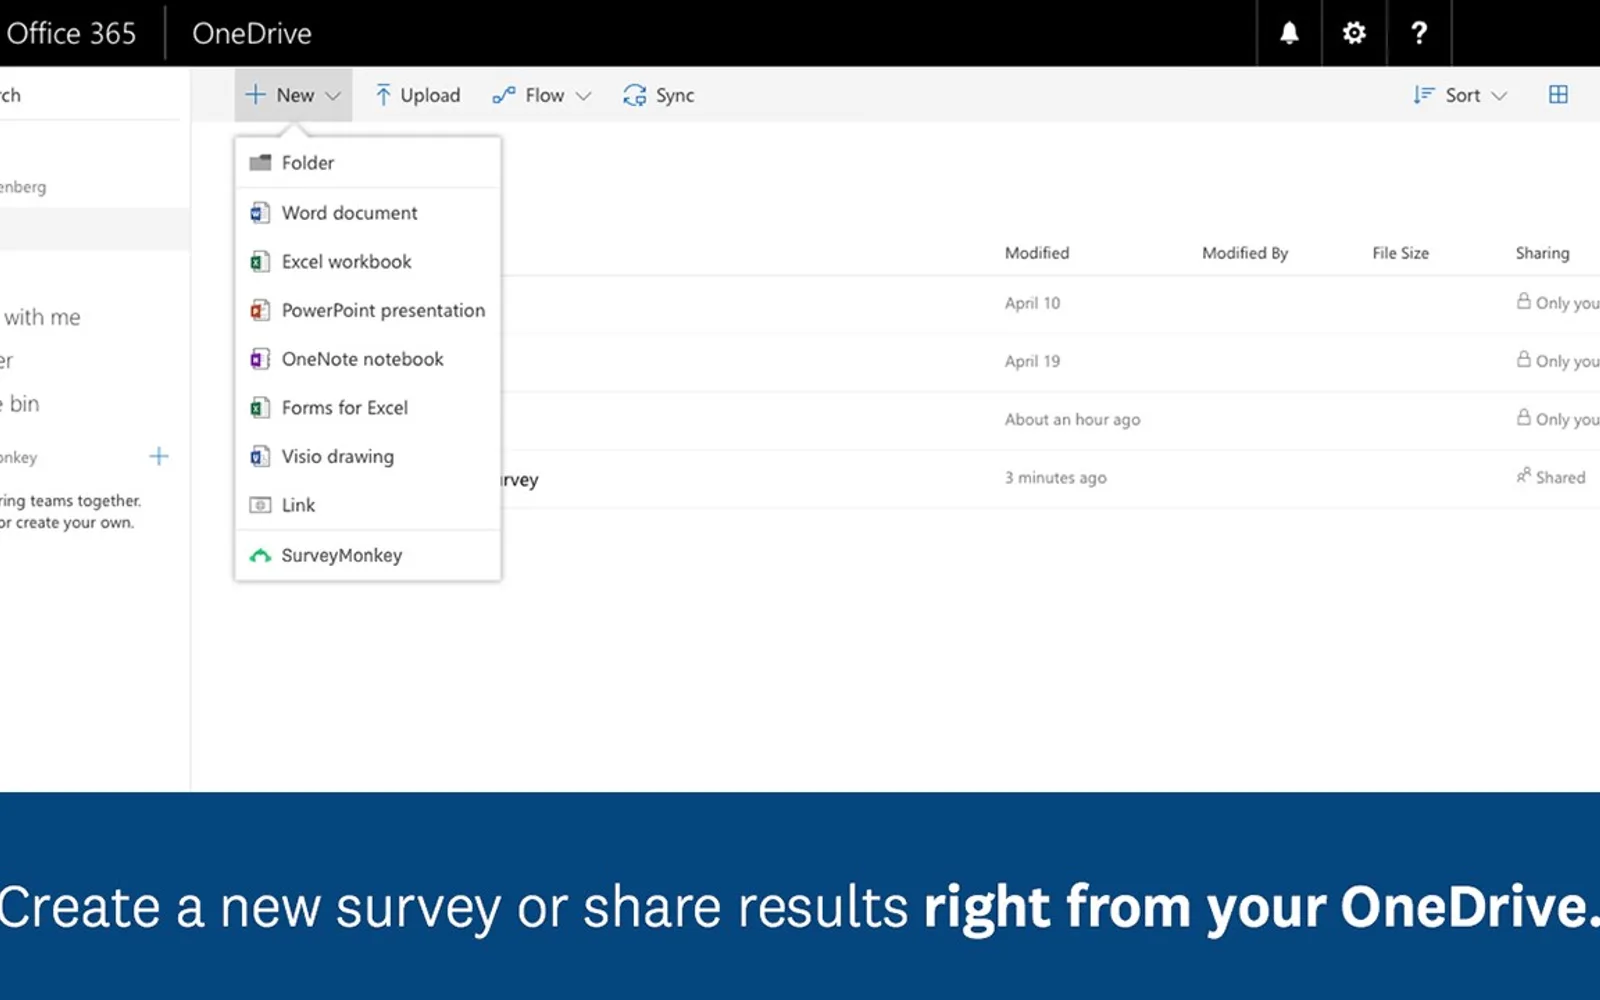Sort by the Modified column header
This screenshot has height=1000, width=1600.
click(x=1037, y=253)
